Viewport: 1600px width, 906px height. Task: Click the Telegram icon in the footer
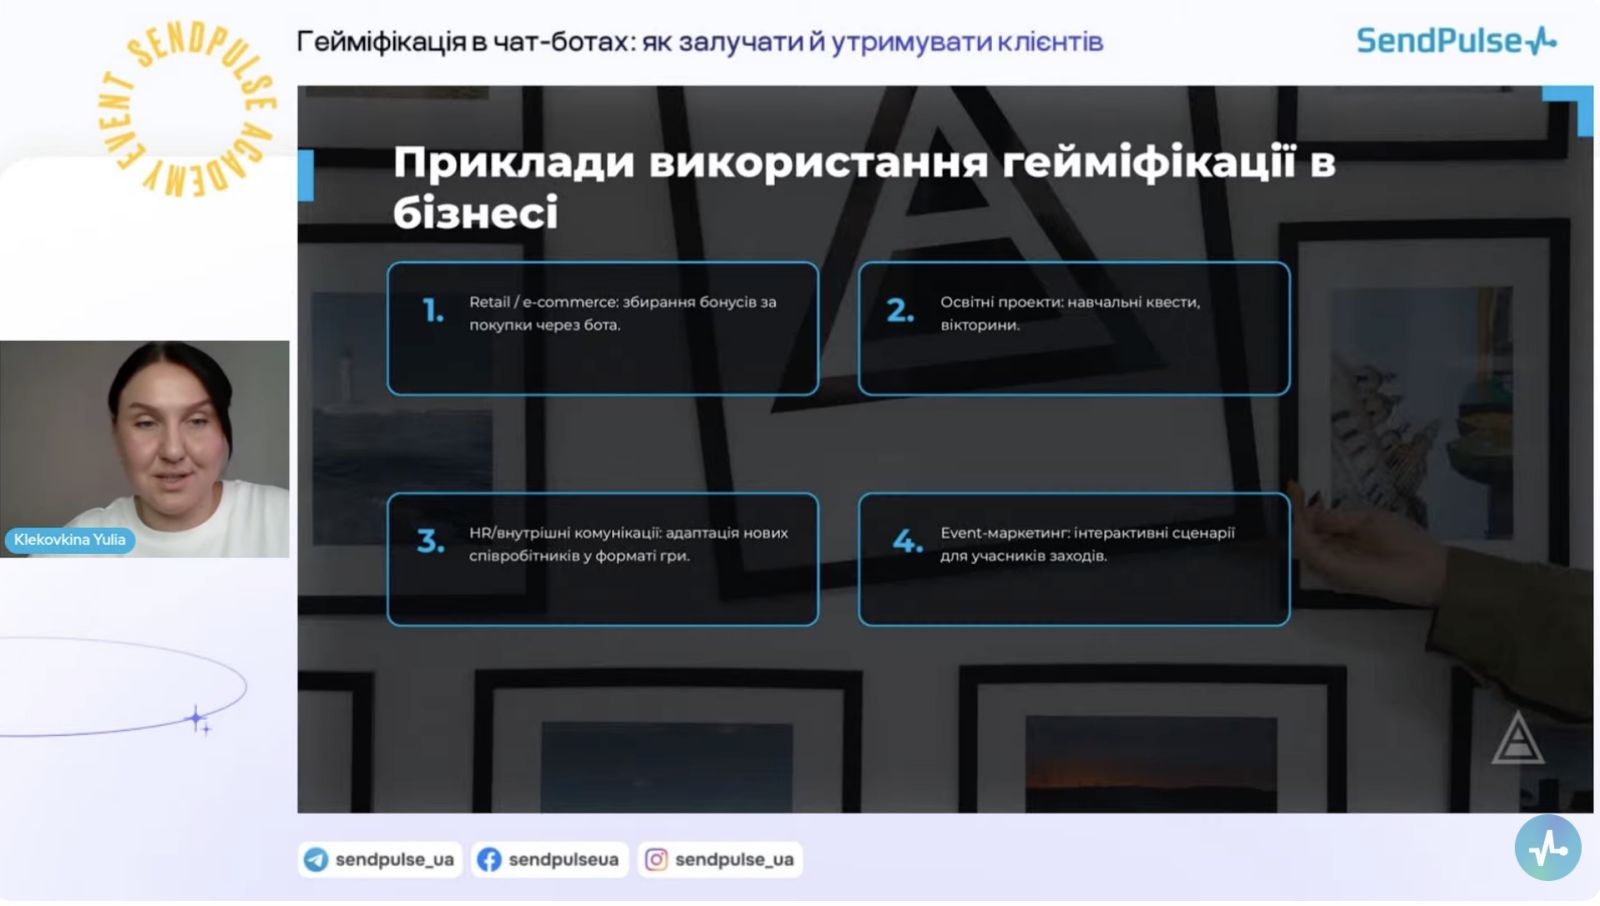pyautogui.click(x=316, y=860)
